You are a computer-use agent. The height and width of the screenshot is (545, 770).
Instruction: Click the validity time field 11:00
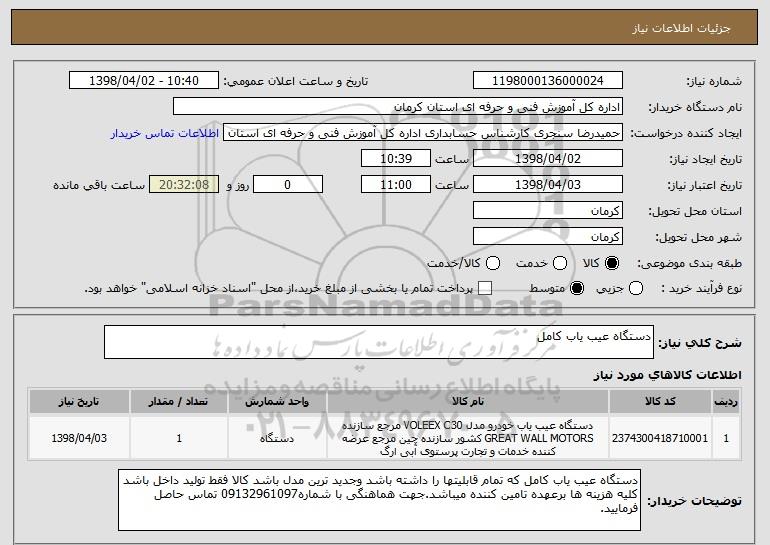pyautogui.click(x=396, y=185)
